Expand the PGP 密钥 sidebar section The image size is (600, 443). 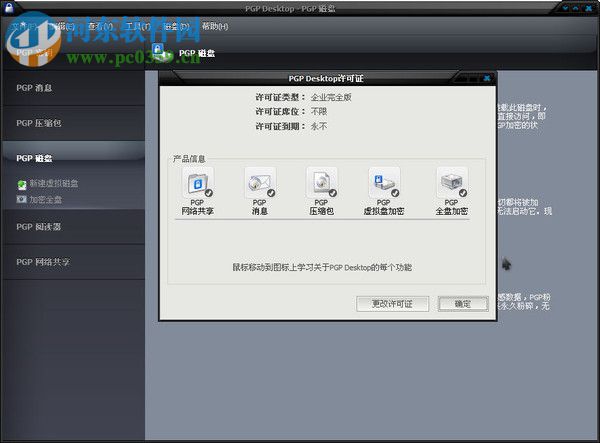(x=73, y=53)
